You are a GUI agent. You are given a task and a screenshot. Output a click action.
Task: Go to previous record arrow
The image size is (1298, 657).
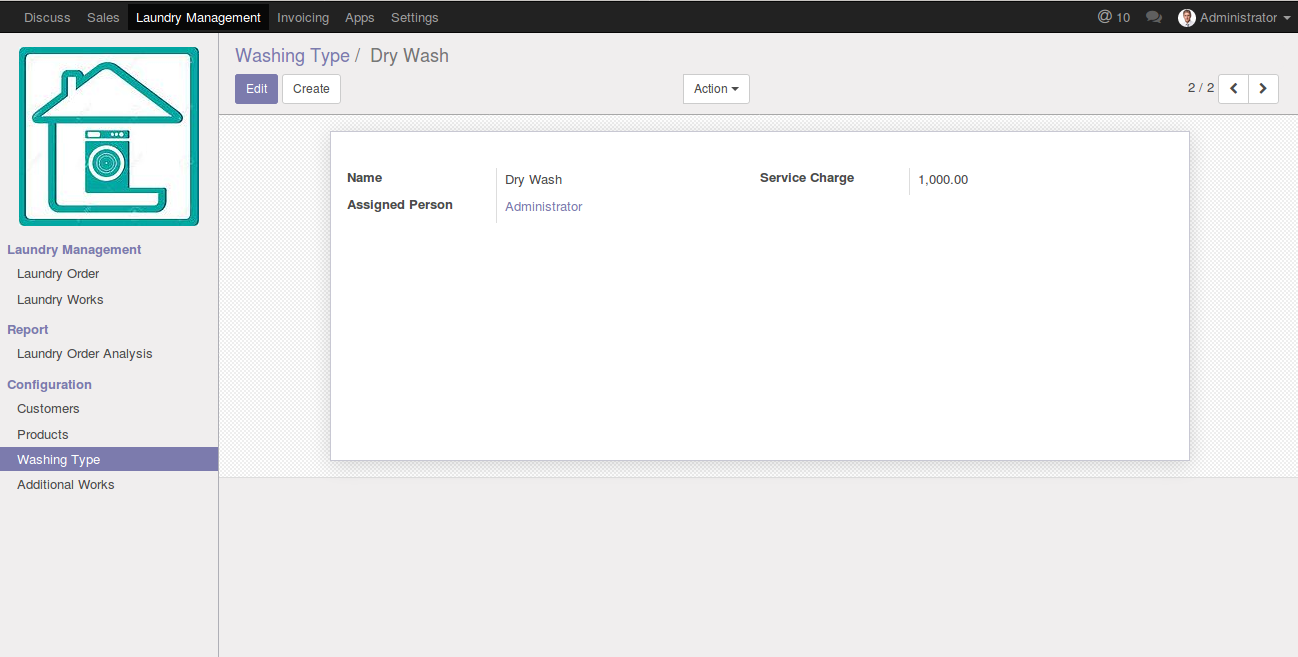[x=1233, y=89]
